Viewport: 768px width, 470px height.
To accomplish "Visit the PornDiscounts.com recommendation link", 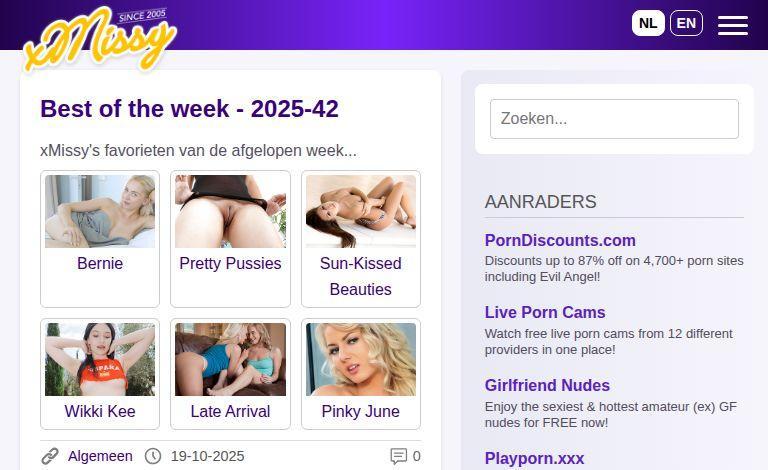I will pyautogui.click(x=560, y=240).
